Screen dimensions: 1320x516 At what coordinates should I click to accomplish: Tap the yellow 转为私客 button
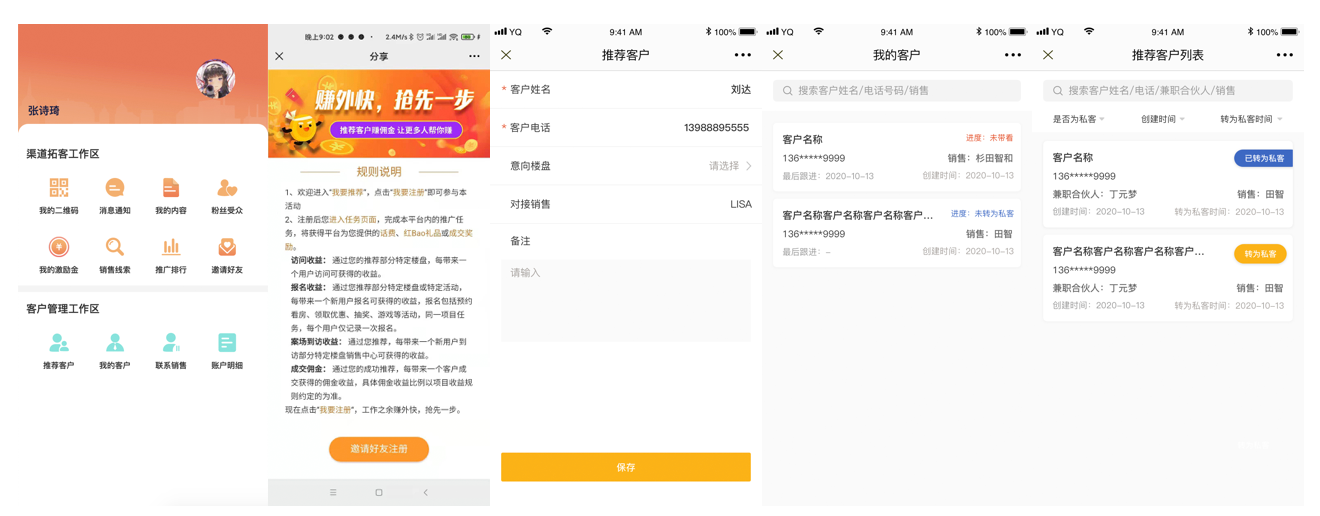(1260, 254)
